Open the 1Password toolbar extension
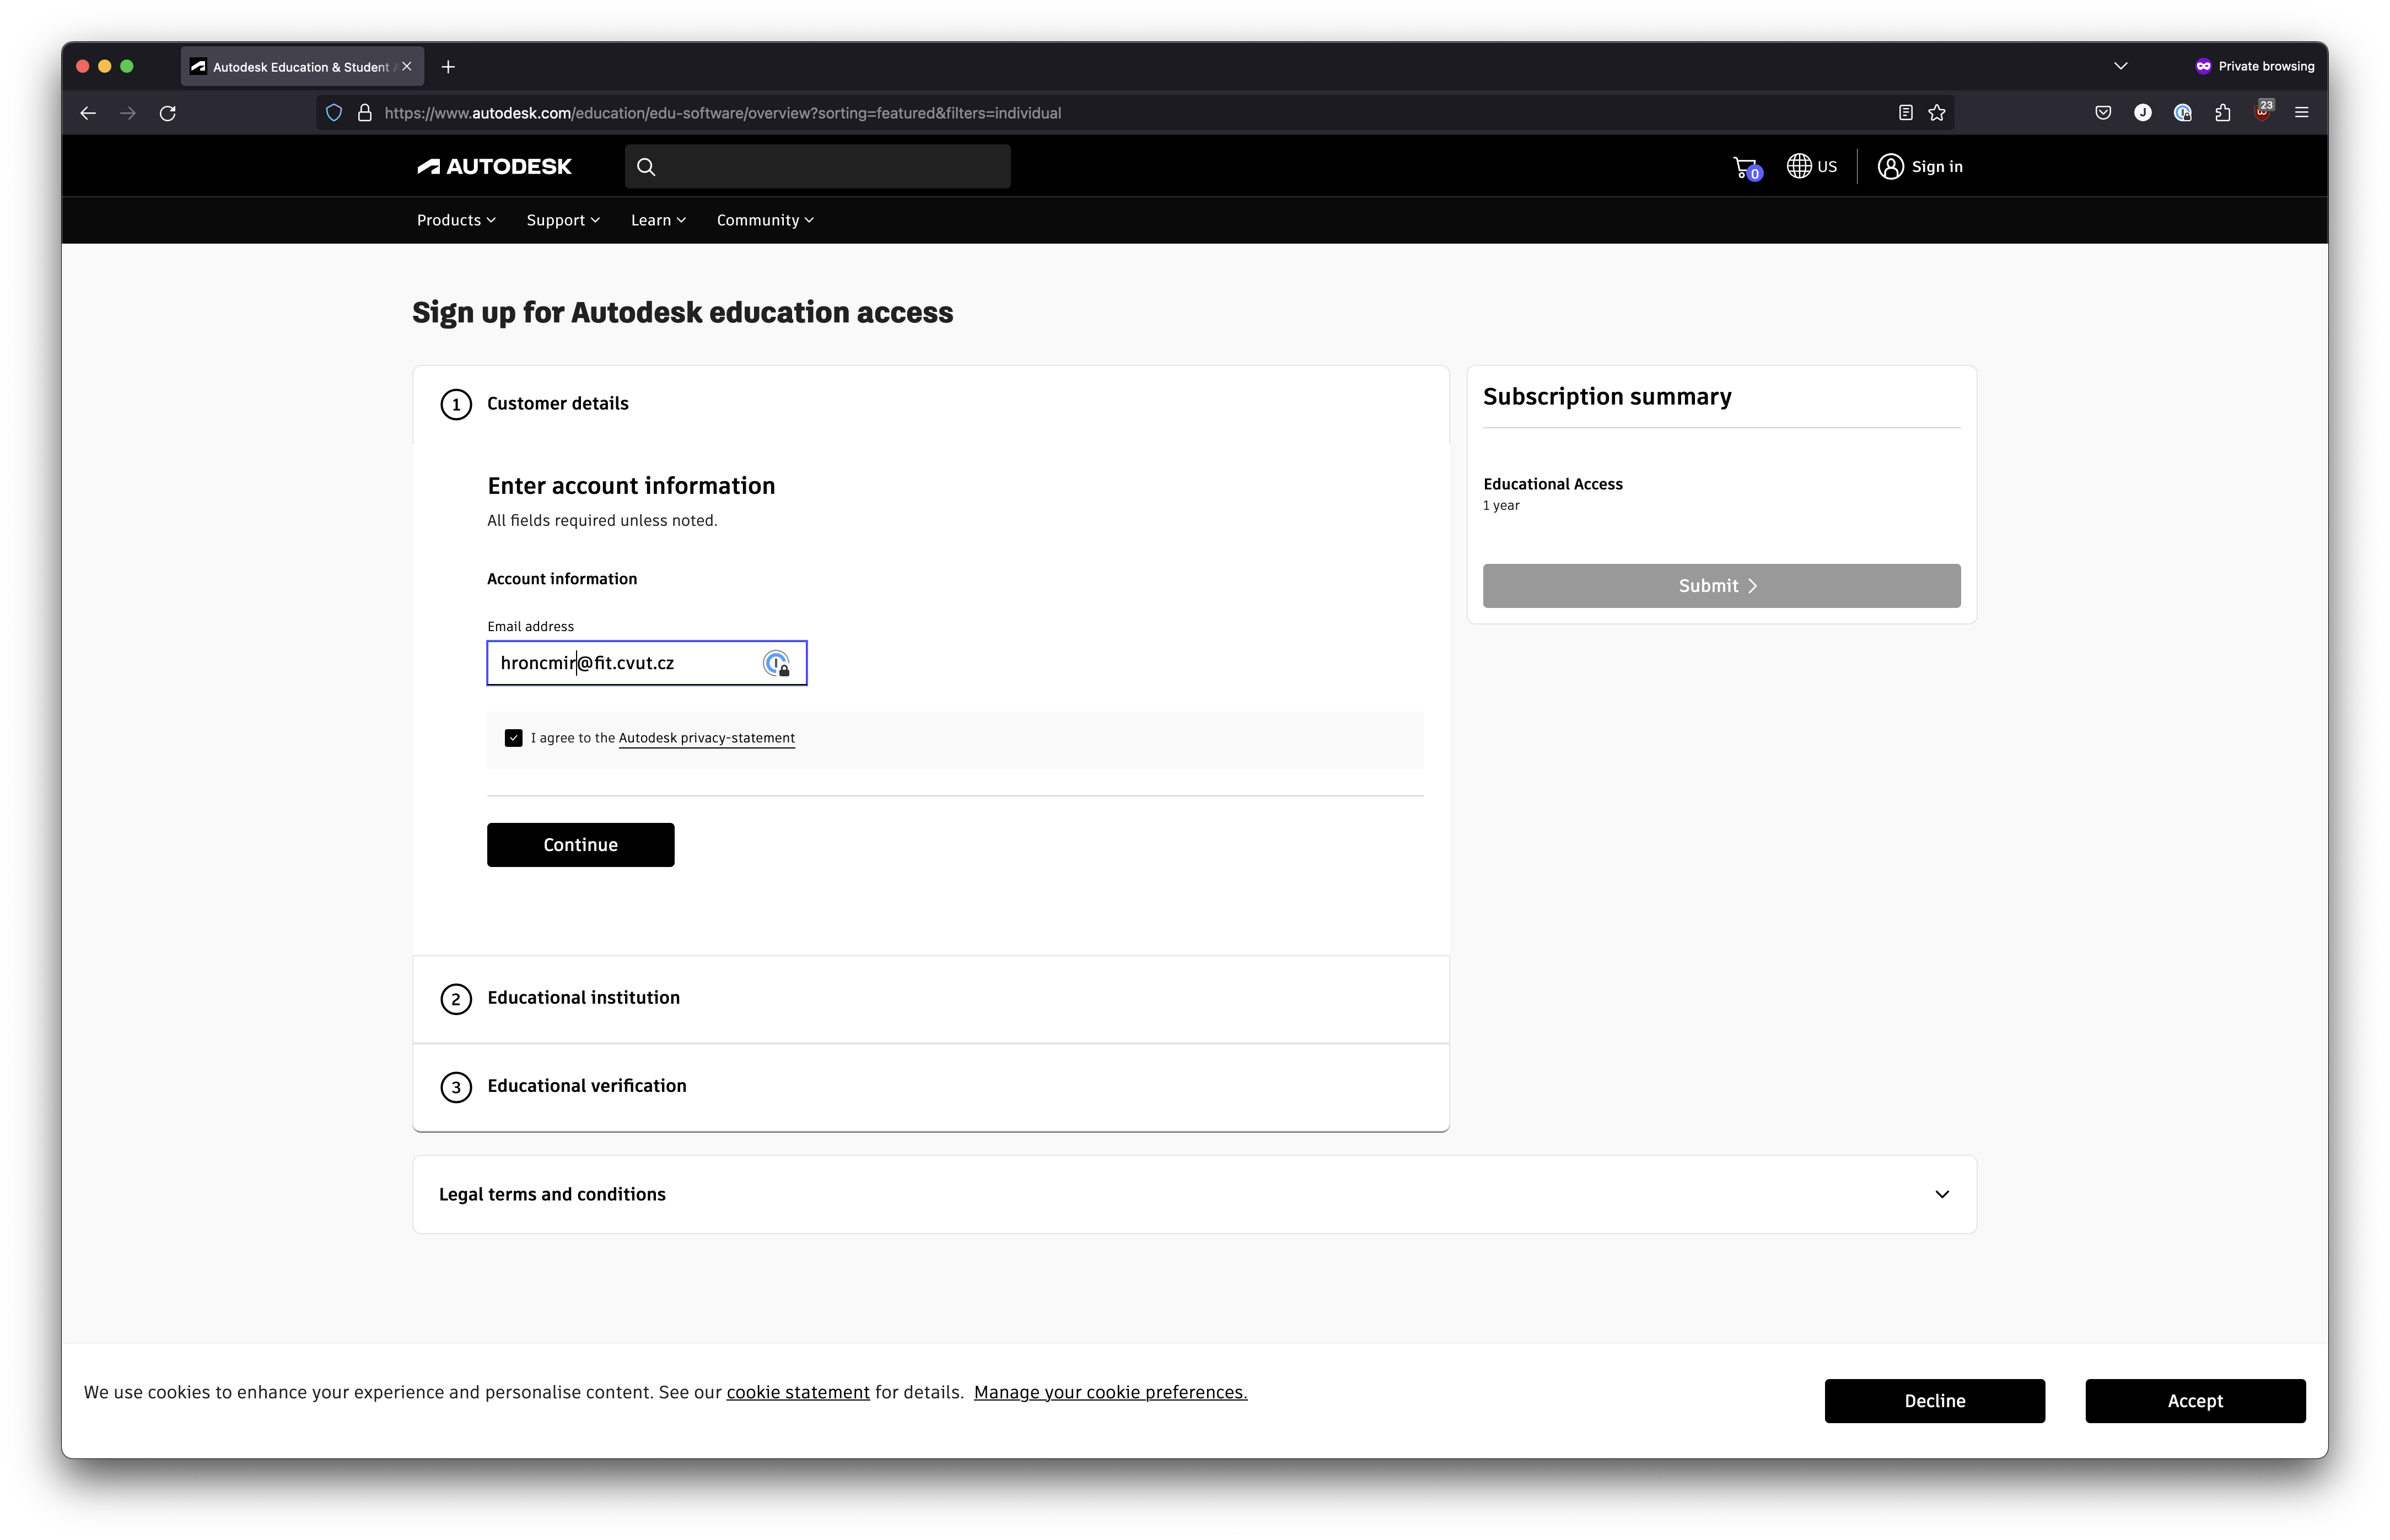 [2183, 113]
